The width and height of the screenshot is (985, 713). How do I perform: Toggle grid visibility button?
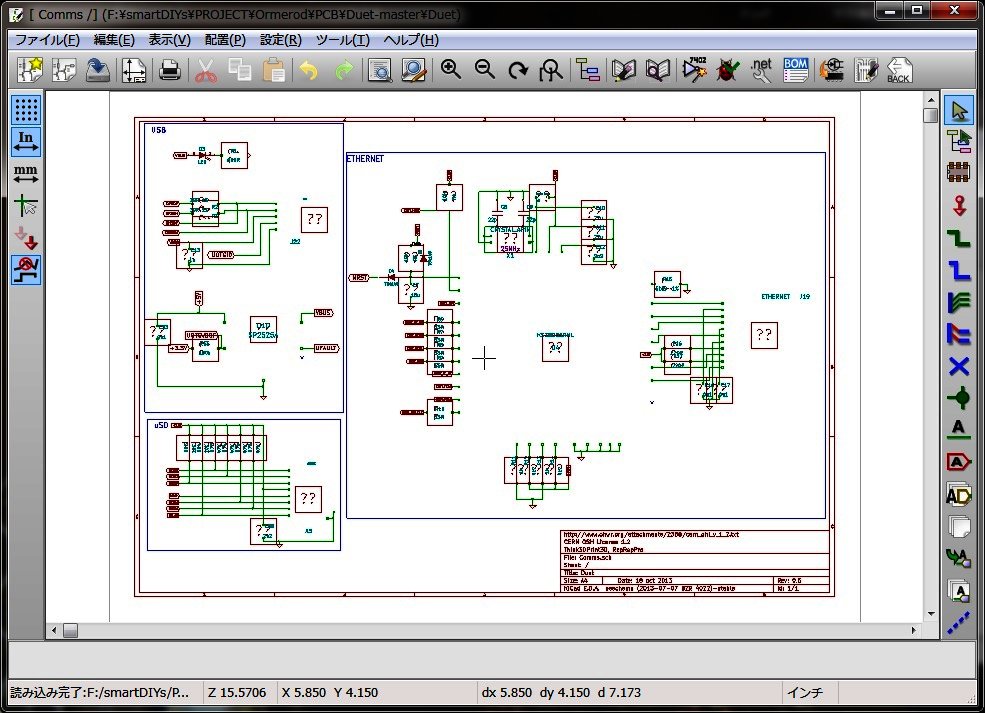click(26, 110)
